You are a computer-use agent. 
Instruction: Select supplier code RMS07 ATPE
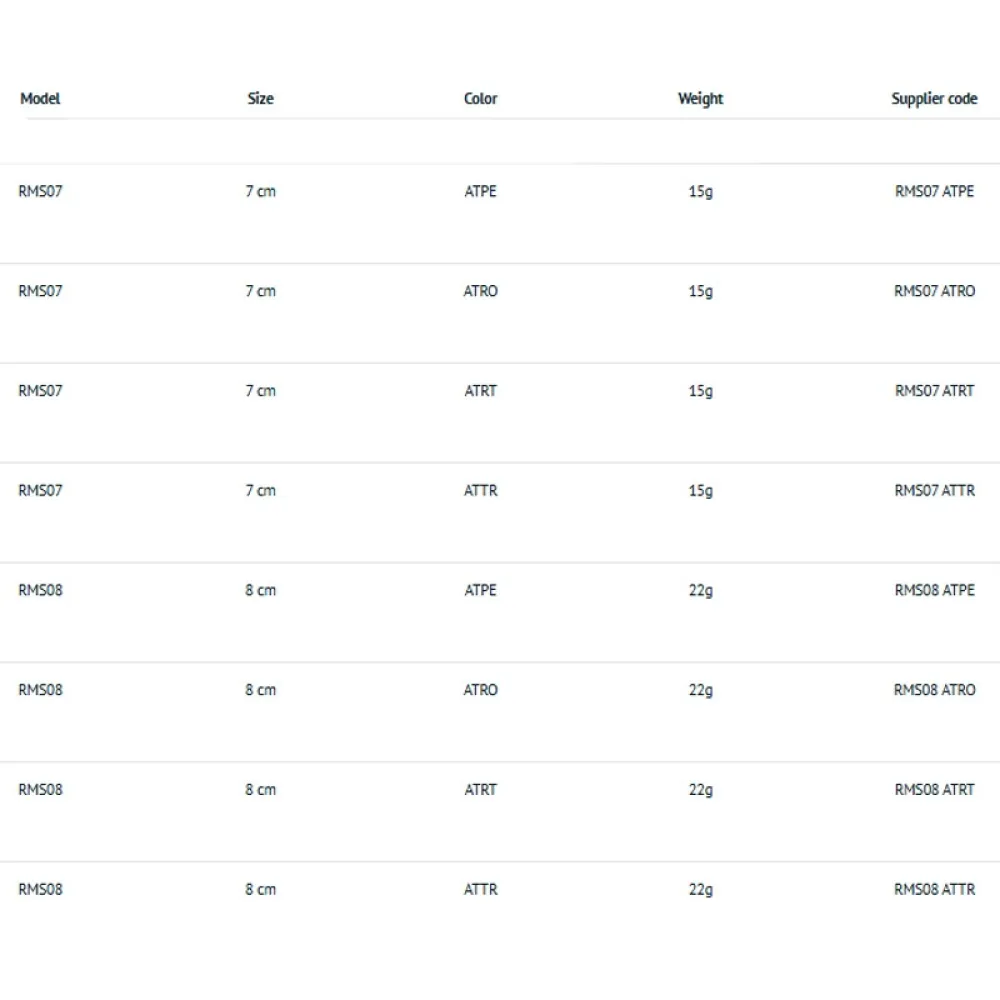(934, 191)
